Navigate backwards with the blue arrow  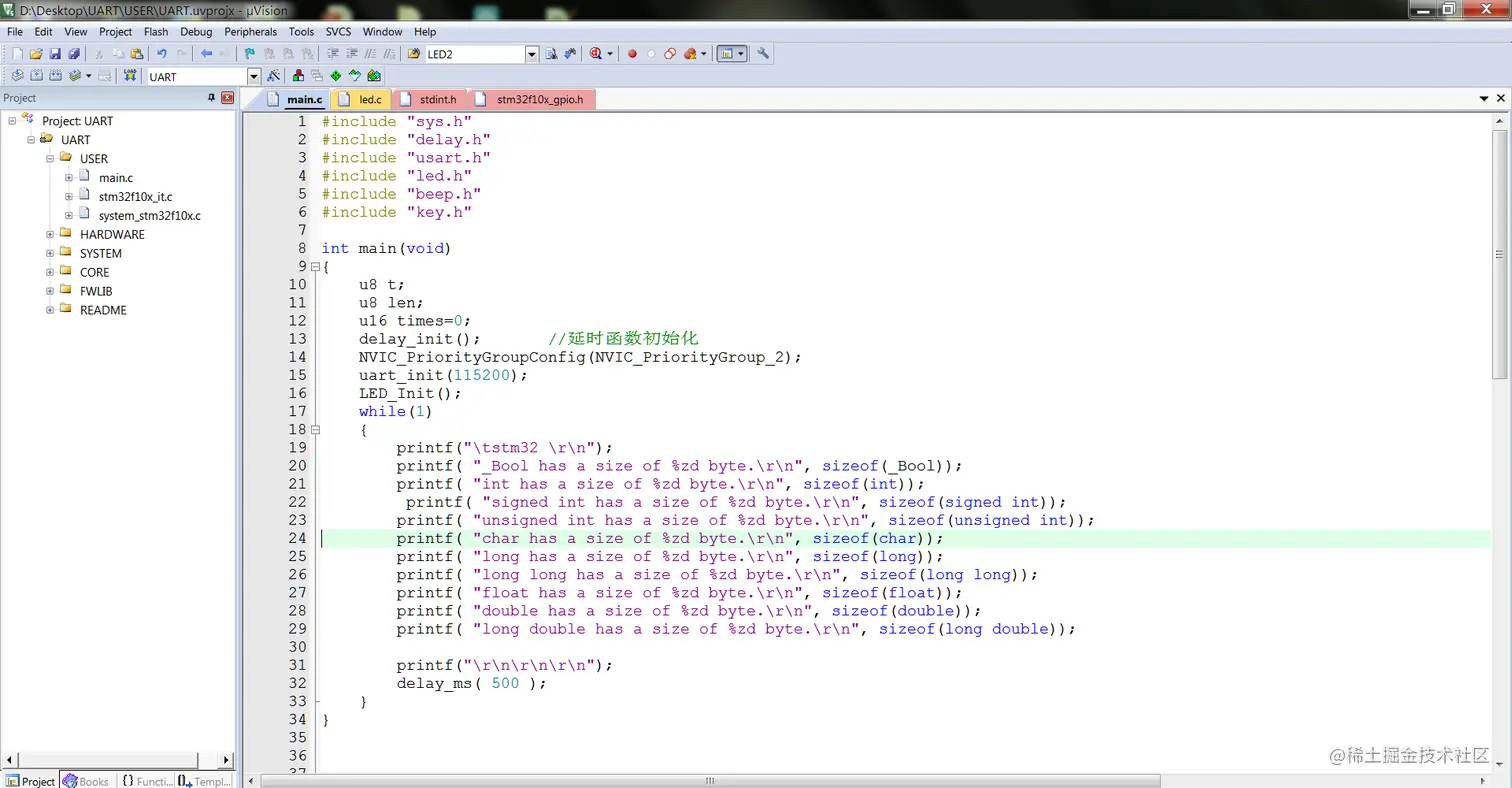(207, 54)
